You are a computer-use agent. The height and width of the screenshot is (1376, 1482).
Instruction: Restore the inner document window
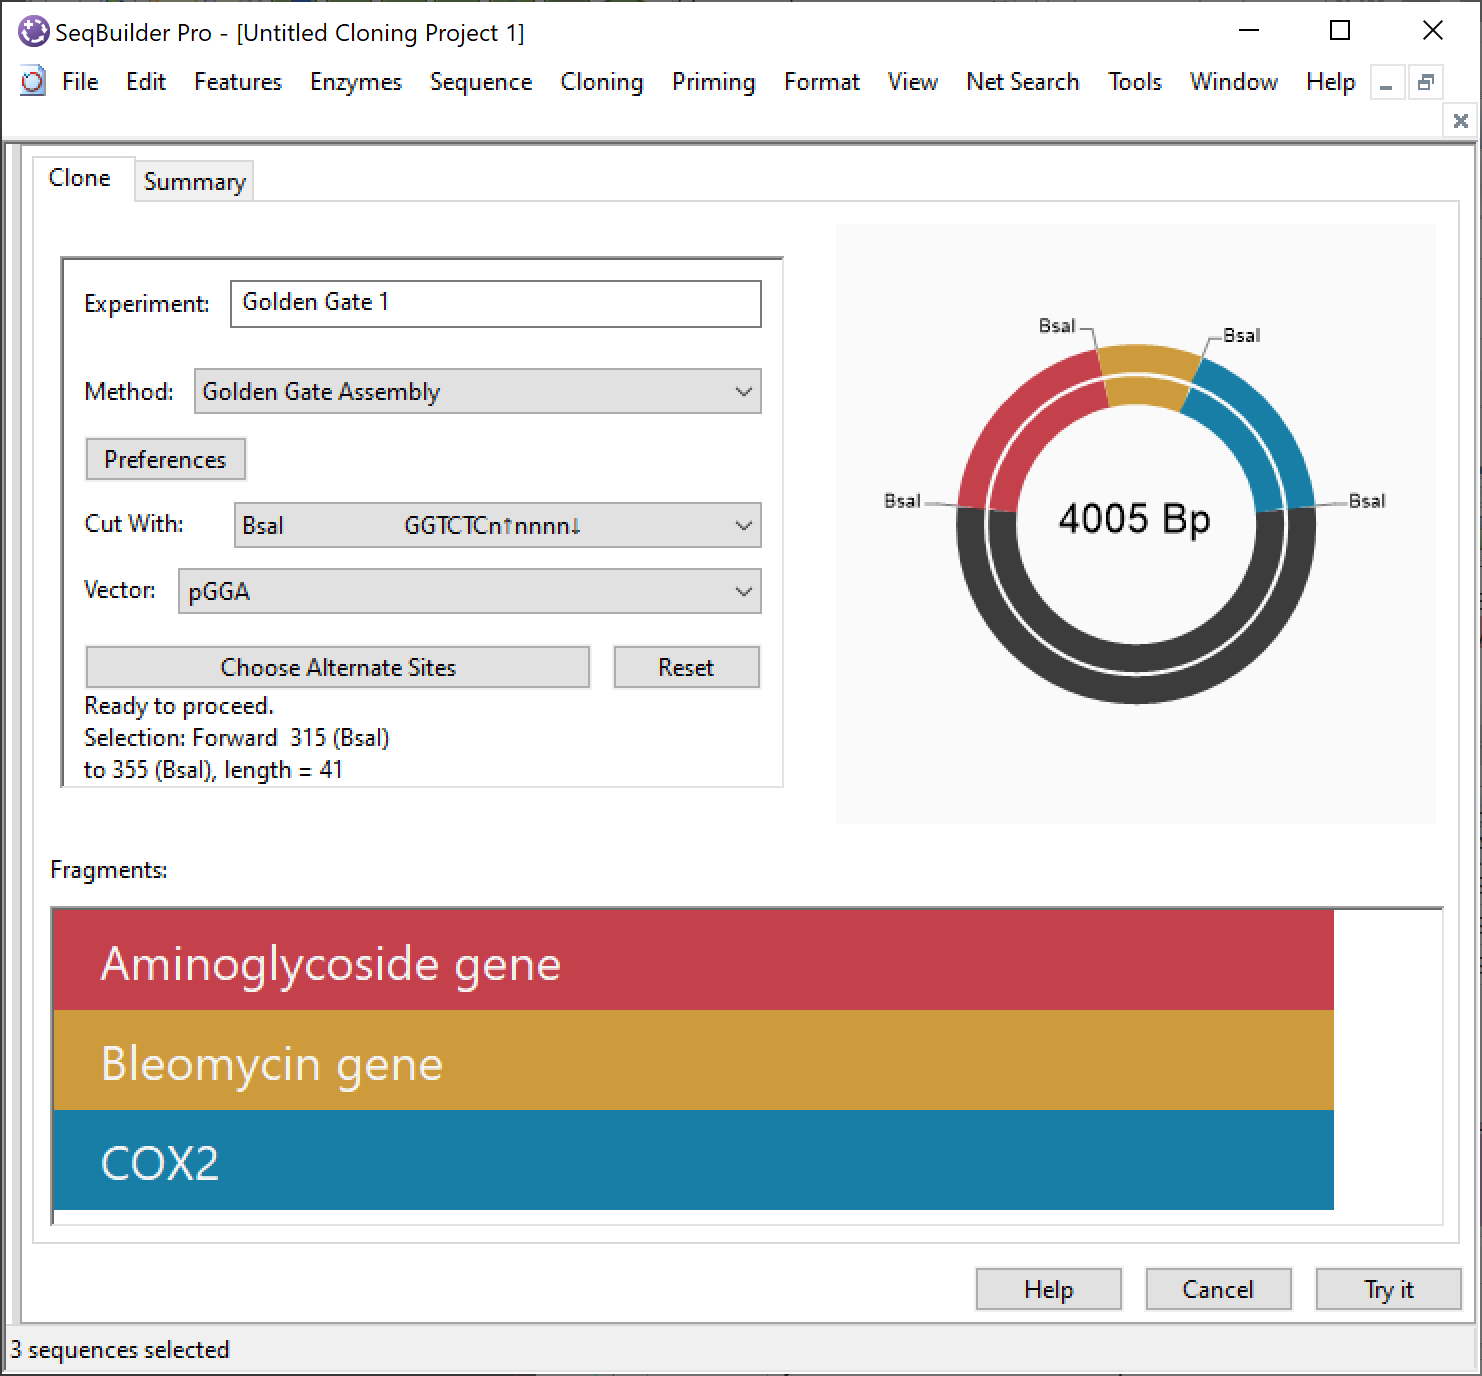pyautogui.click(x=1425, y=83)
